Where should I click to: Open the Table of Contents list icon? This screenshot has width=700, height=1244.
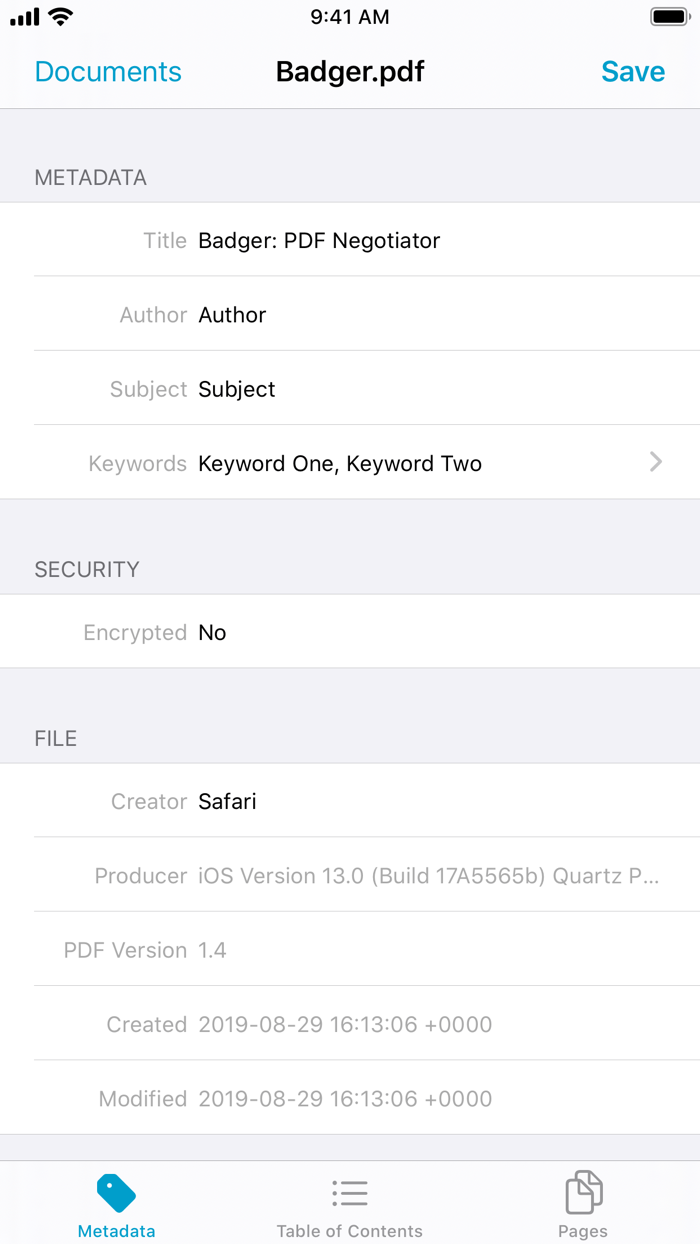point(350,1193)
